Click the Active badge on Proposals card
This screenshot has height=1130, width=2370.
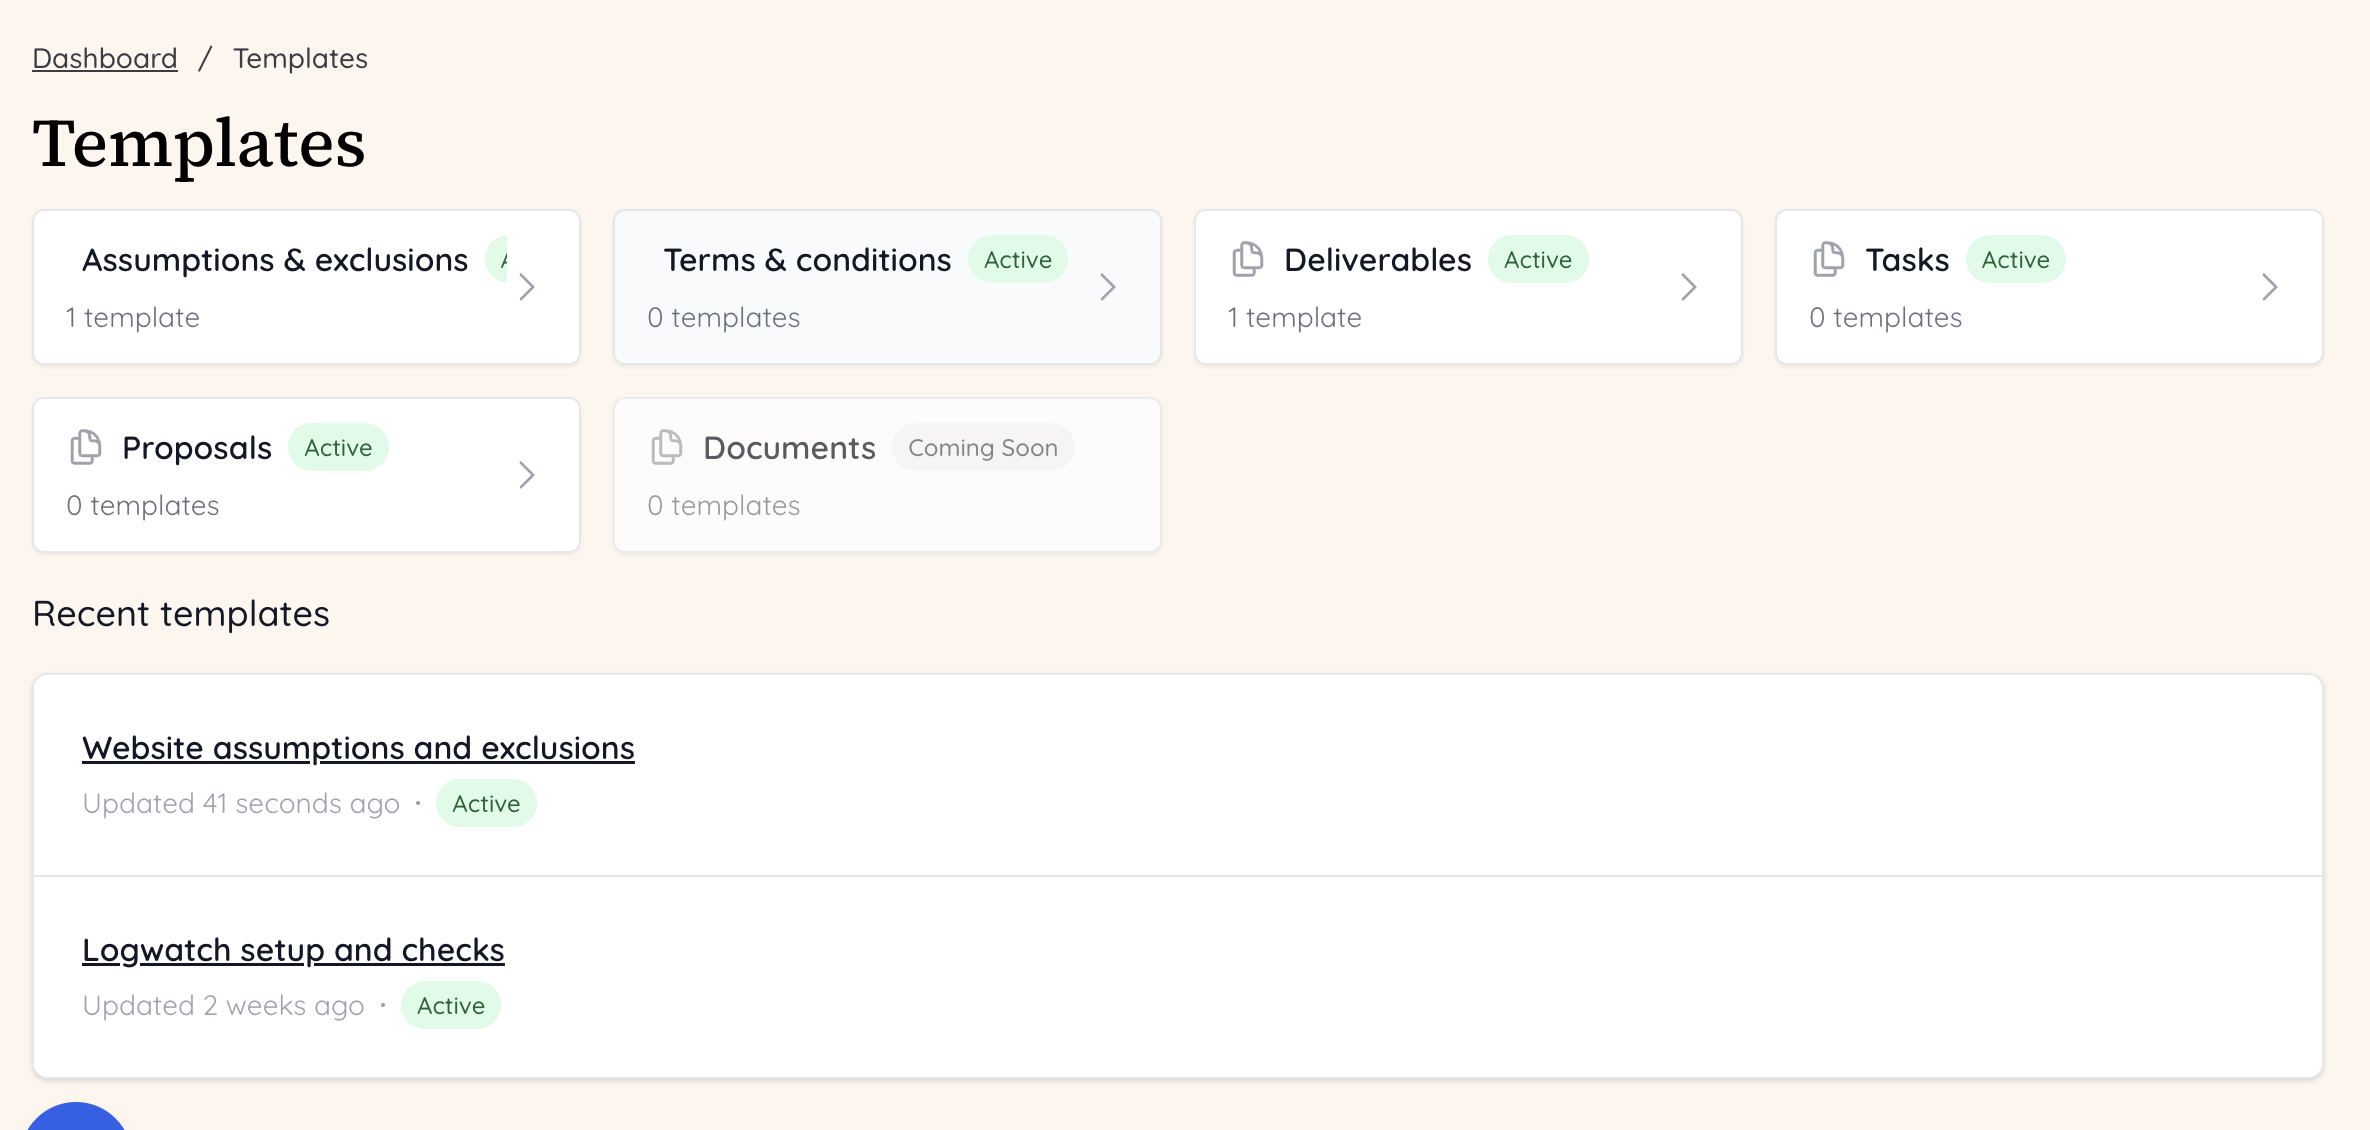(338, 448)
